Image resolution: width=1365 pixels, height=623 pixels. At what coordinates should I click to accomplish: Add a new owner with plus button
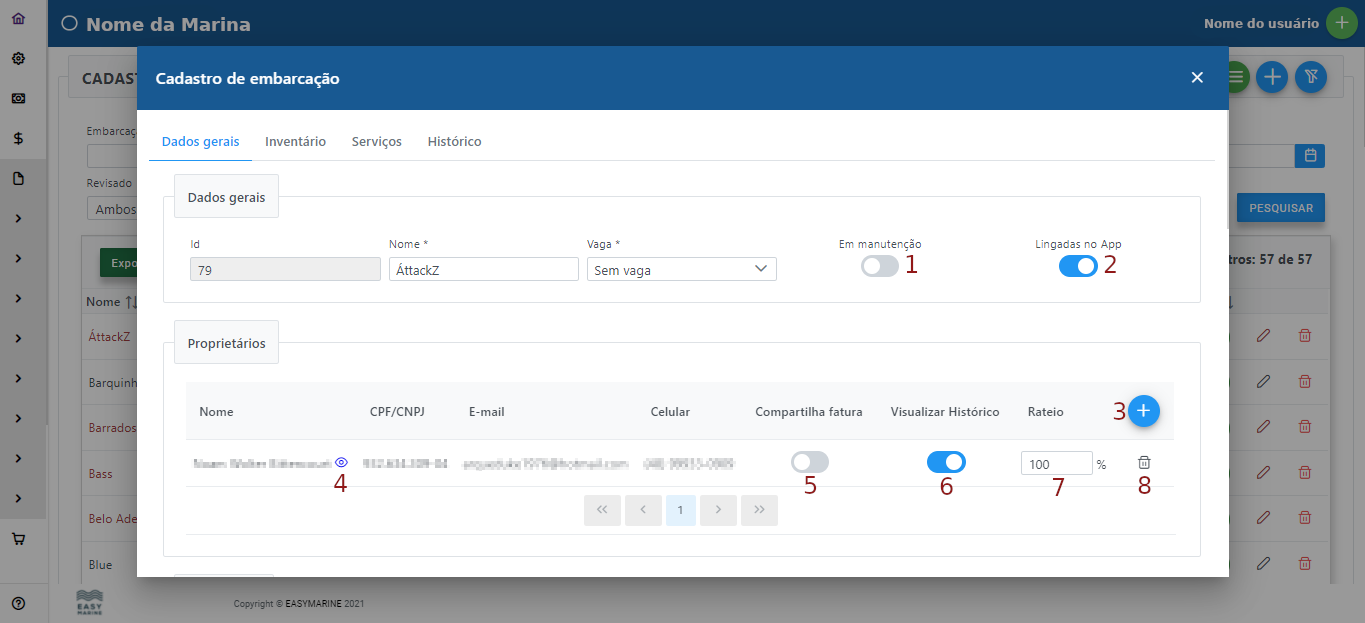click(x=1144, y=411)
